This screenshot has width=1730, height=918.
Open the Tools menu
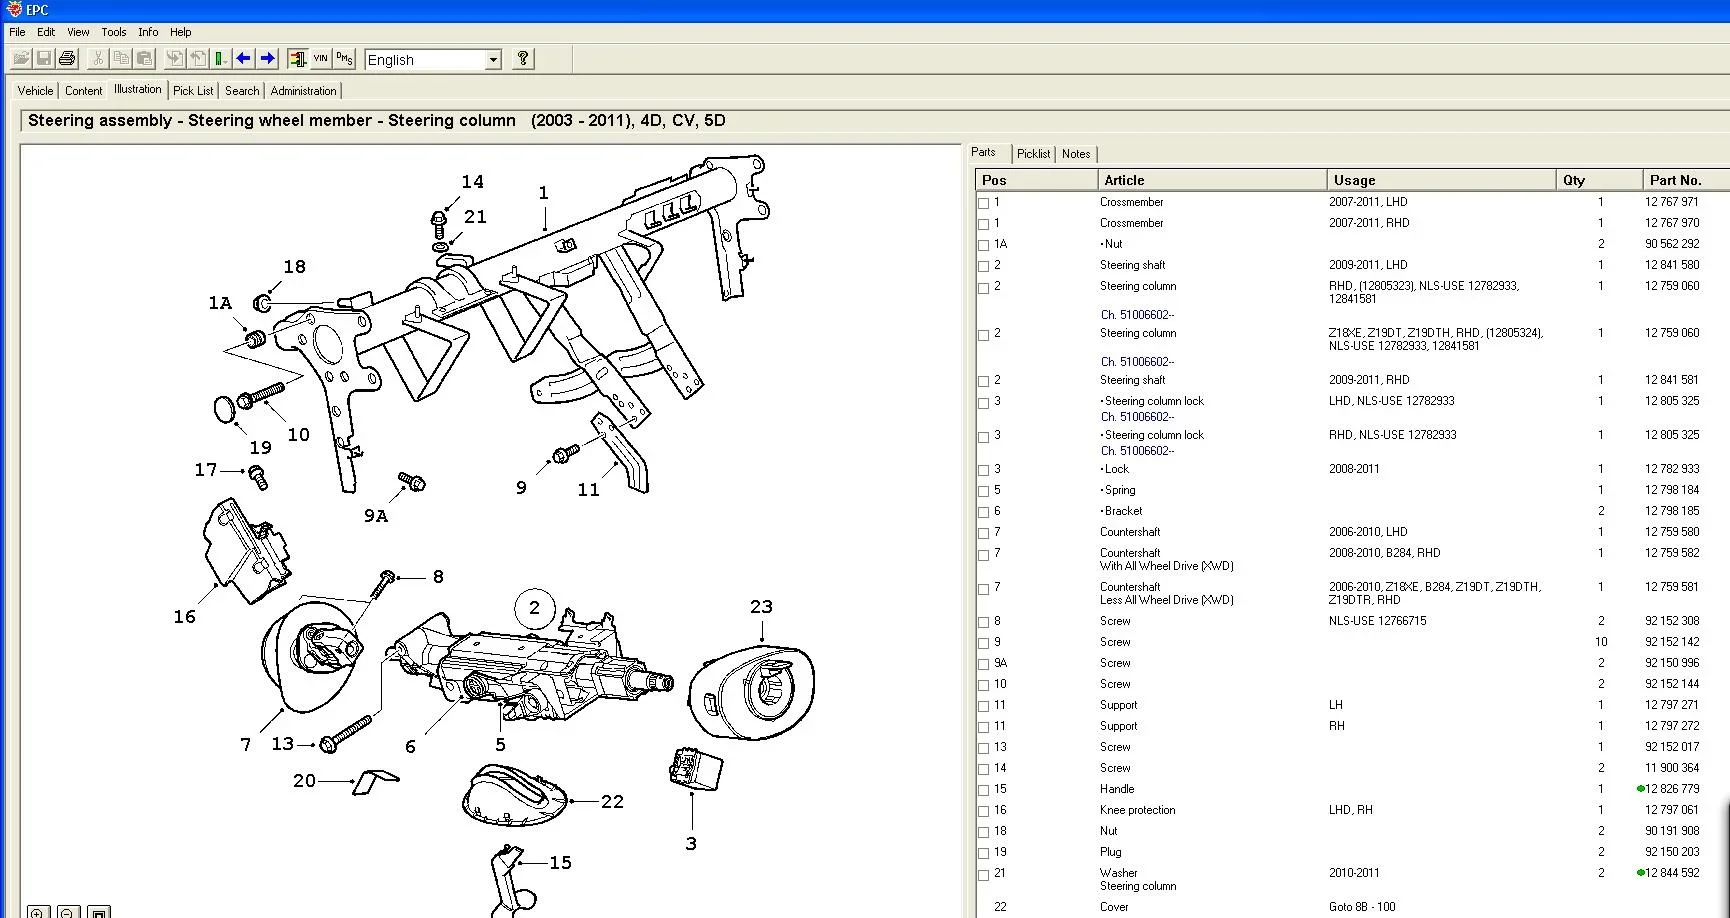pyautogui.click(x=114, y=32)
